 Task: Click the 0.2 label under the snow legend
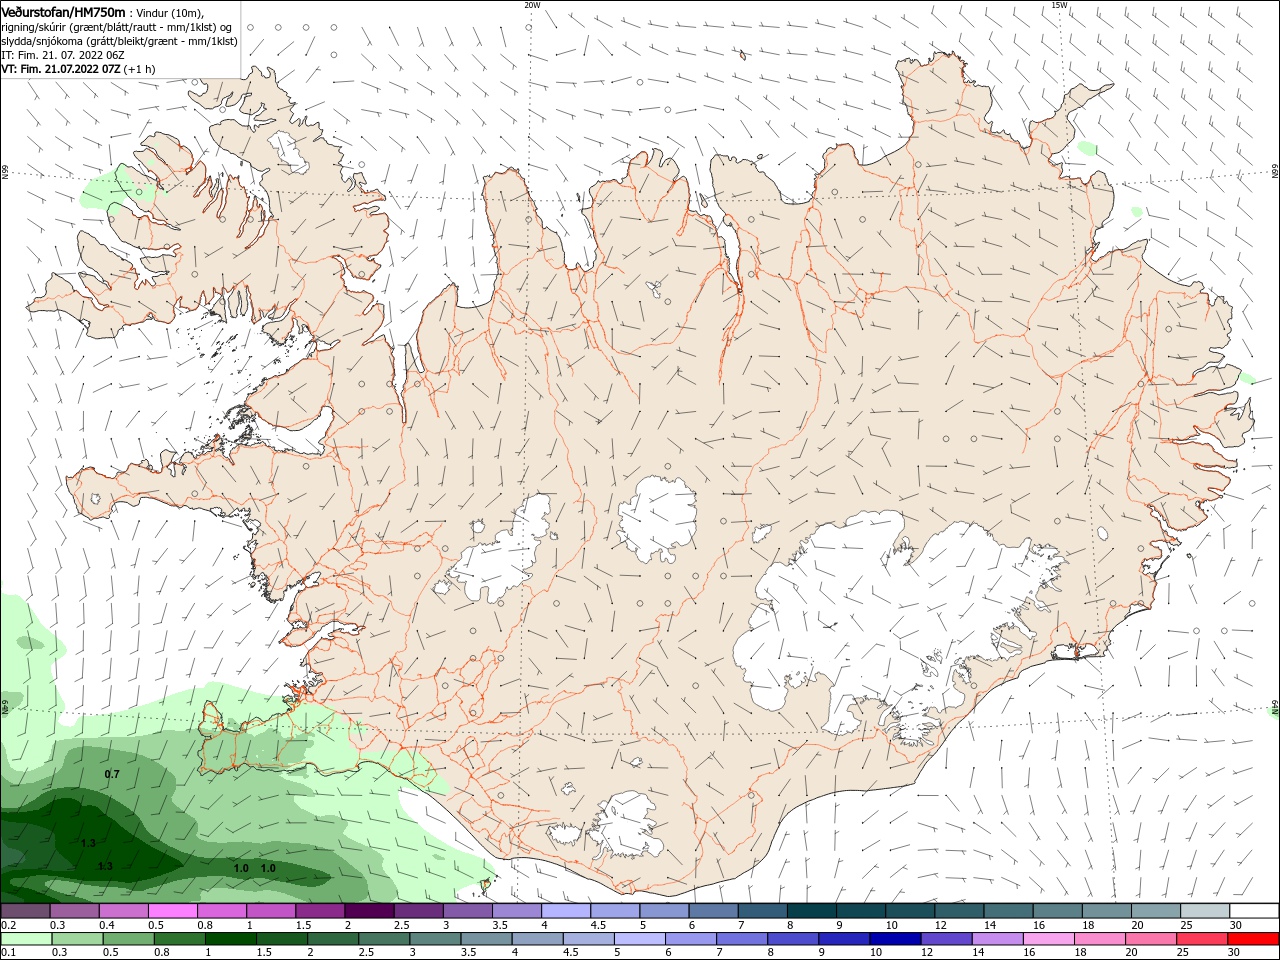click(8, 925)
